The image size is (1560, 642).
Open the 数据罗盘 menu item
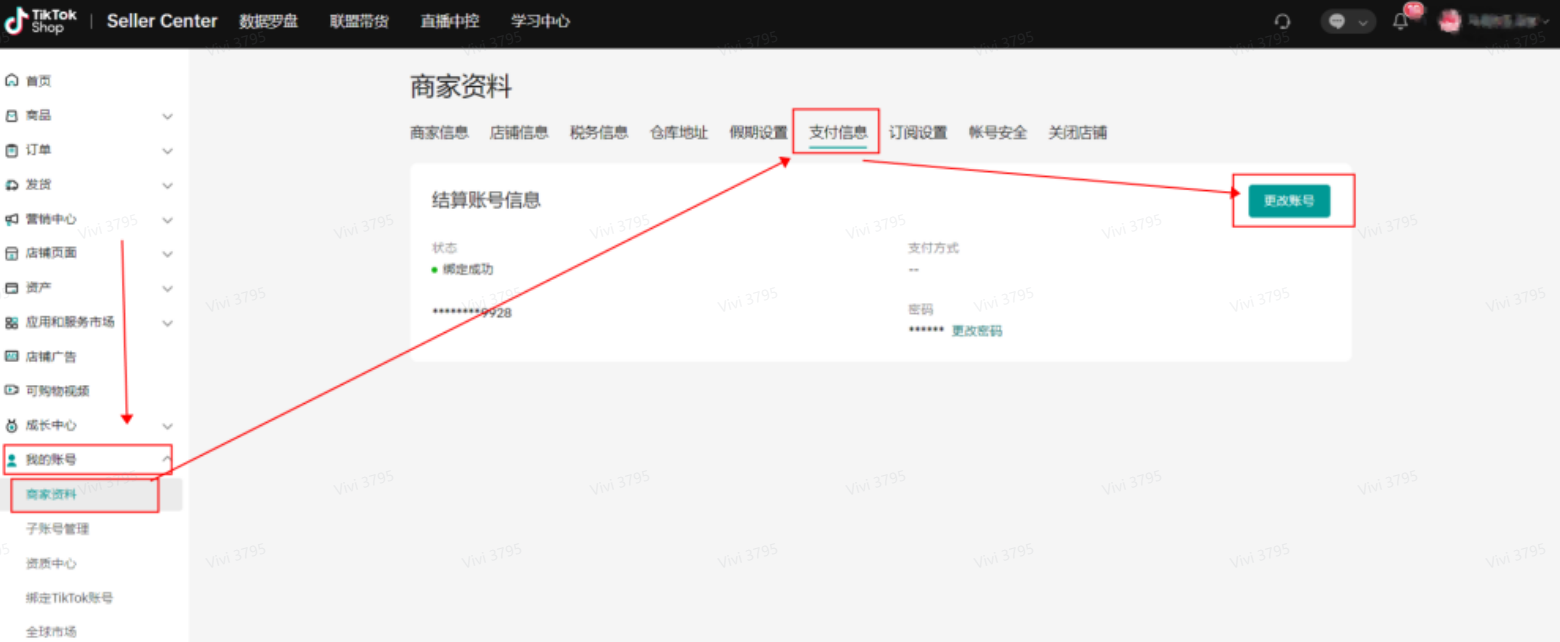tap(268, 20)
